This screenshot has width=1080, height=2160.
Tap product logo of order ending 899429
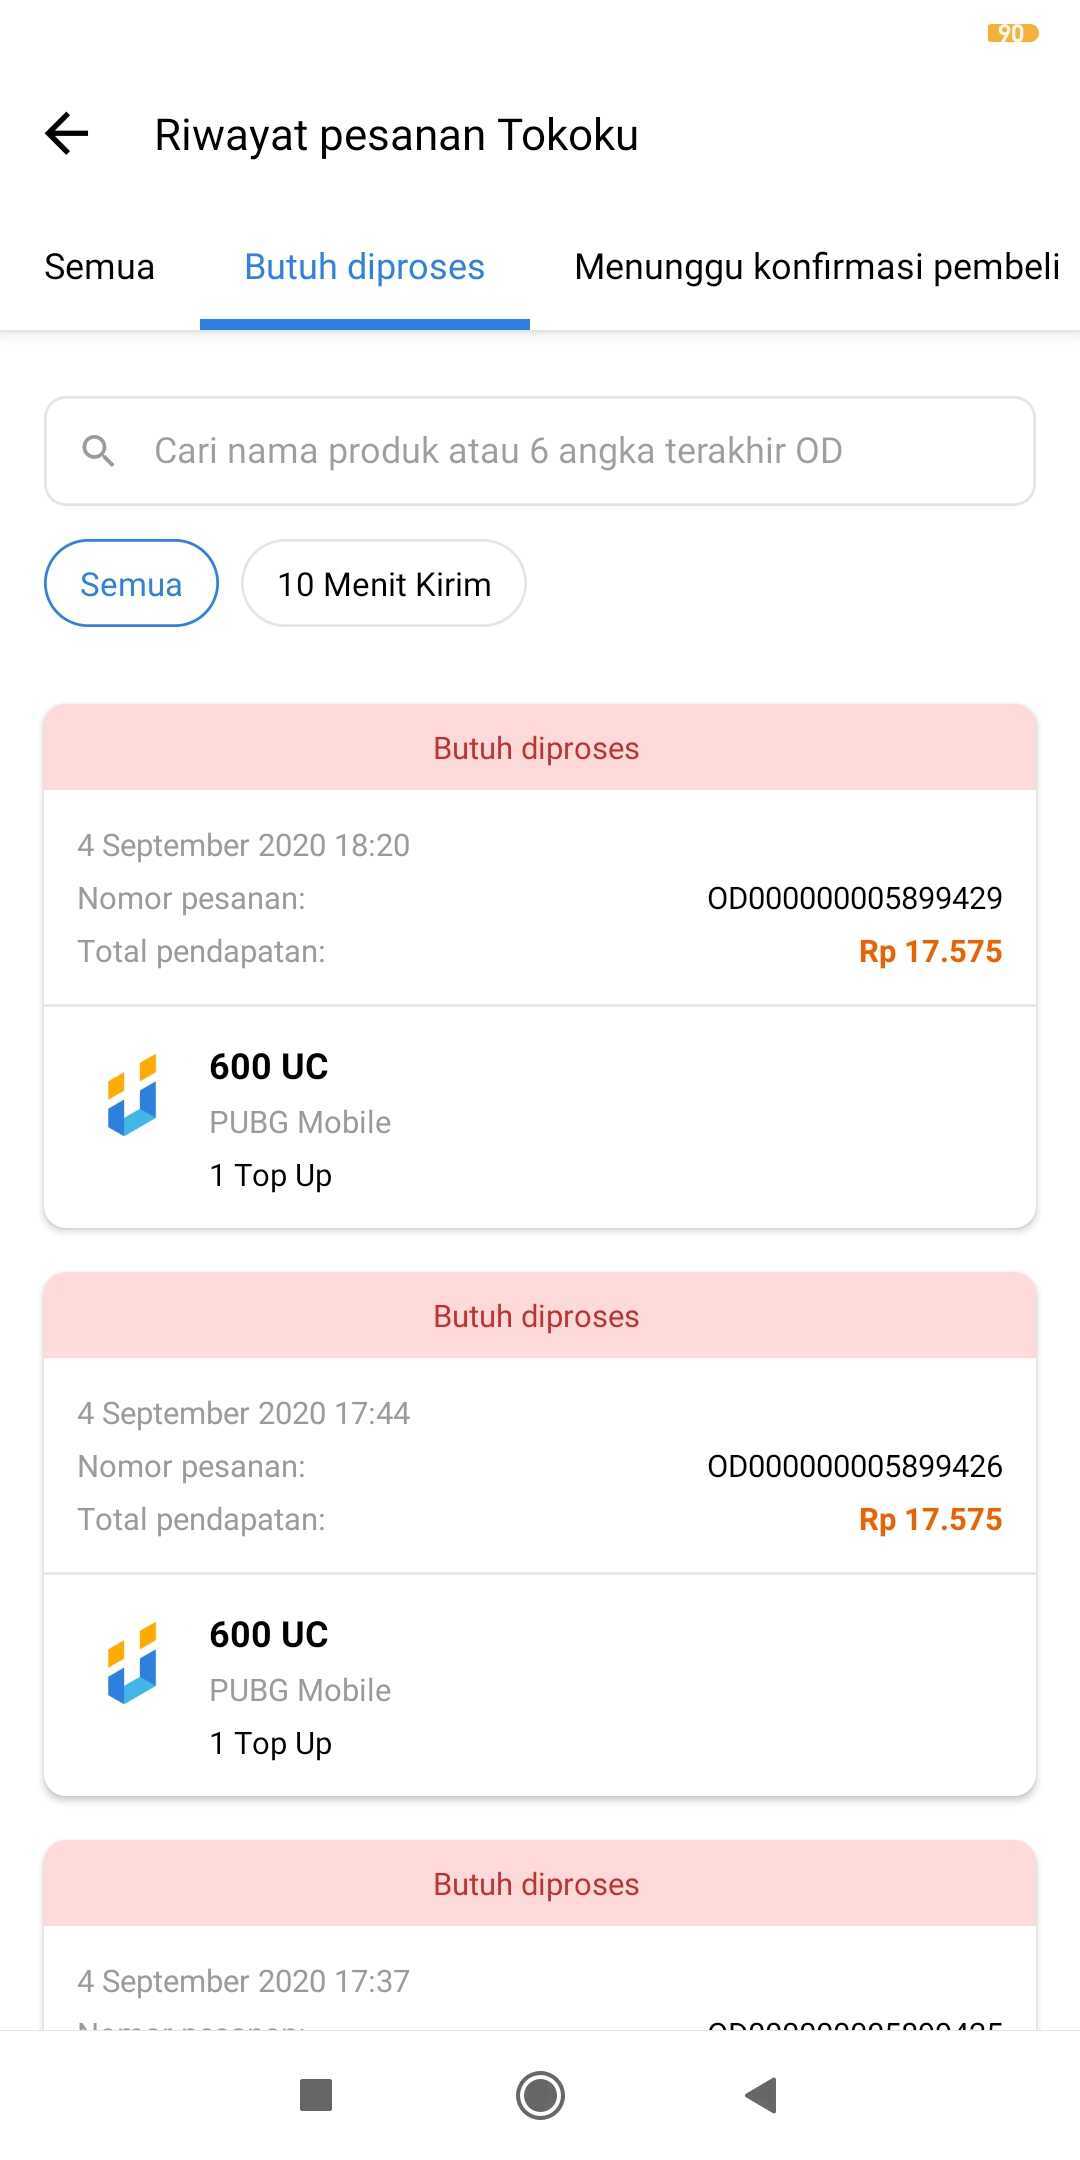click(x=132, y=1095)
